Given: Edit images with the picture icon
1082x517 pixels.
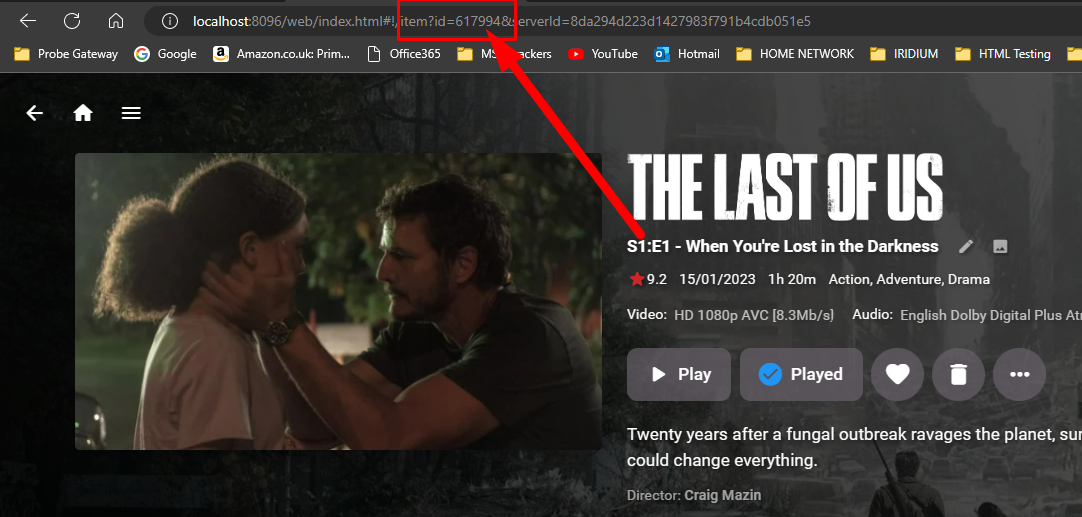Looking at the screenshot, I should click(x=1000, y=246).
